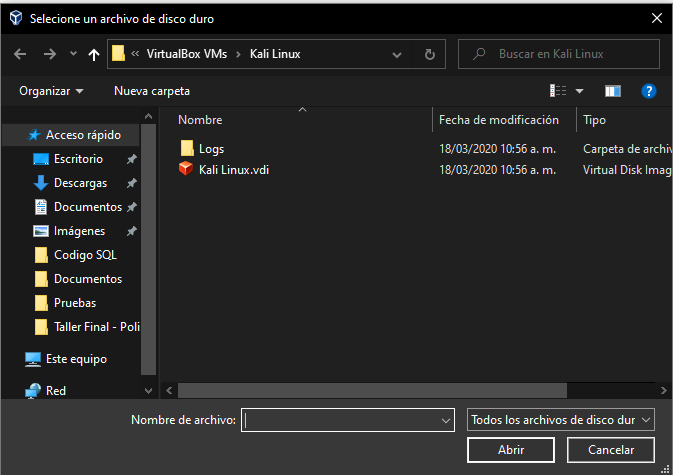Create a folder with Nueva carpeta

coord(152,91)
